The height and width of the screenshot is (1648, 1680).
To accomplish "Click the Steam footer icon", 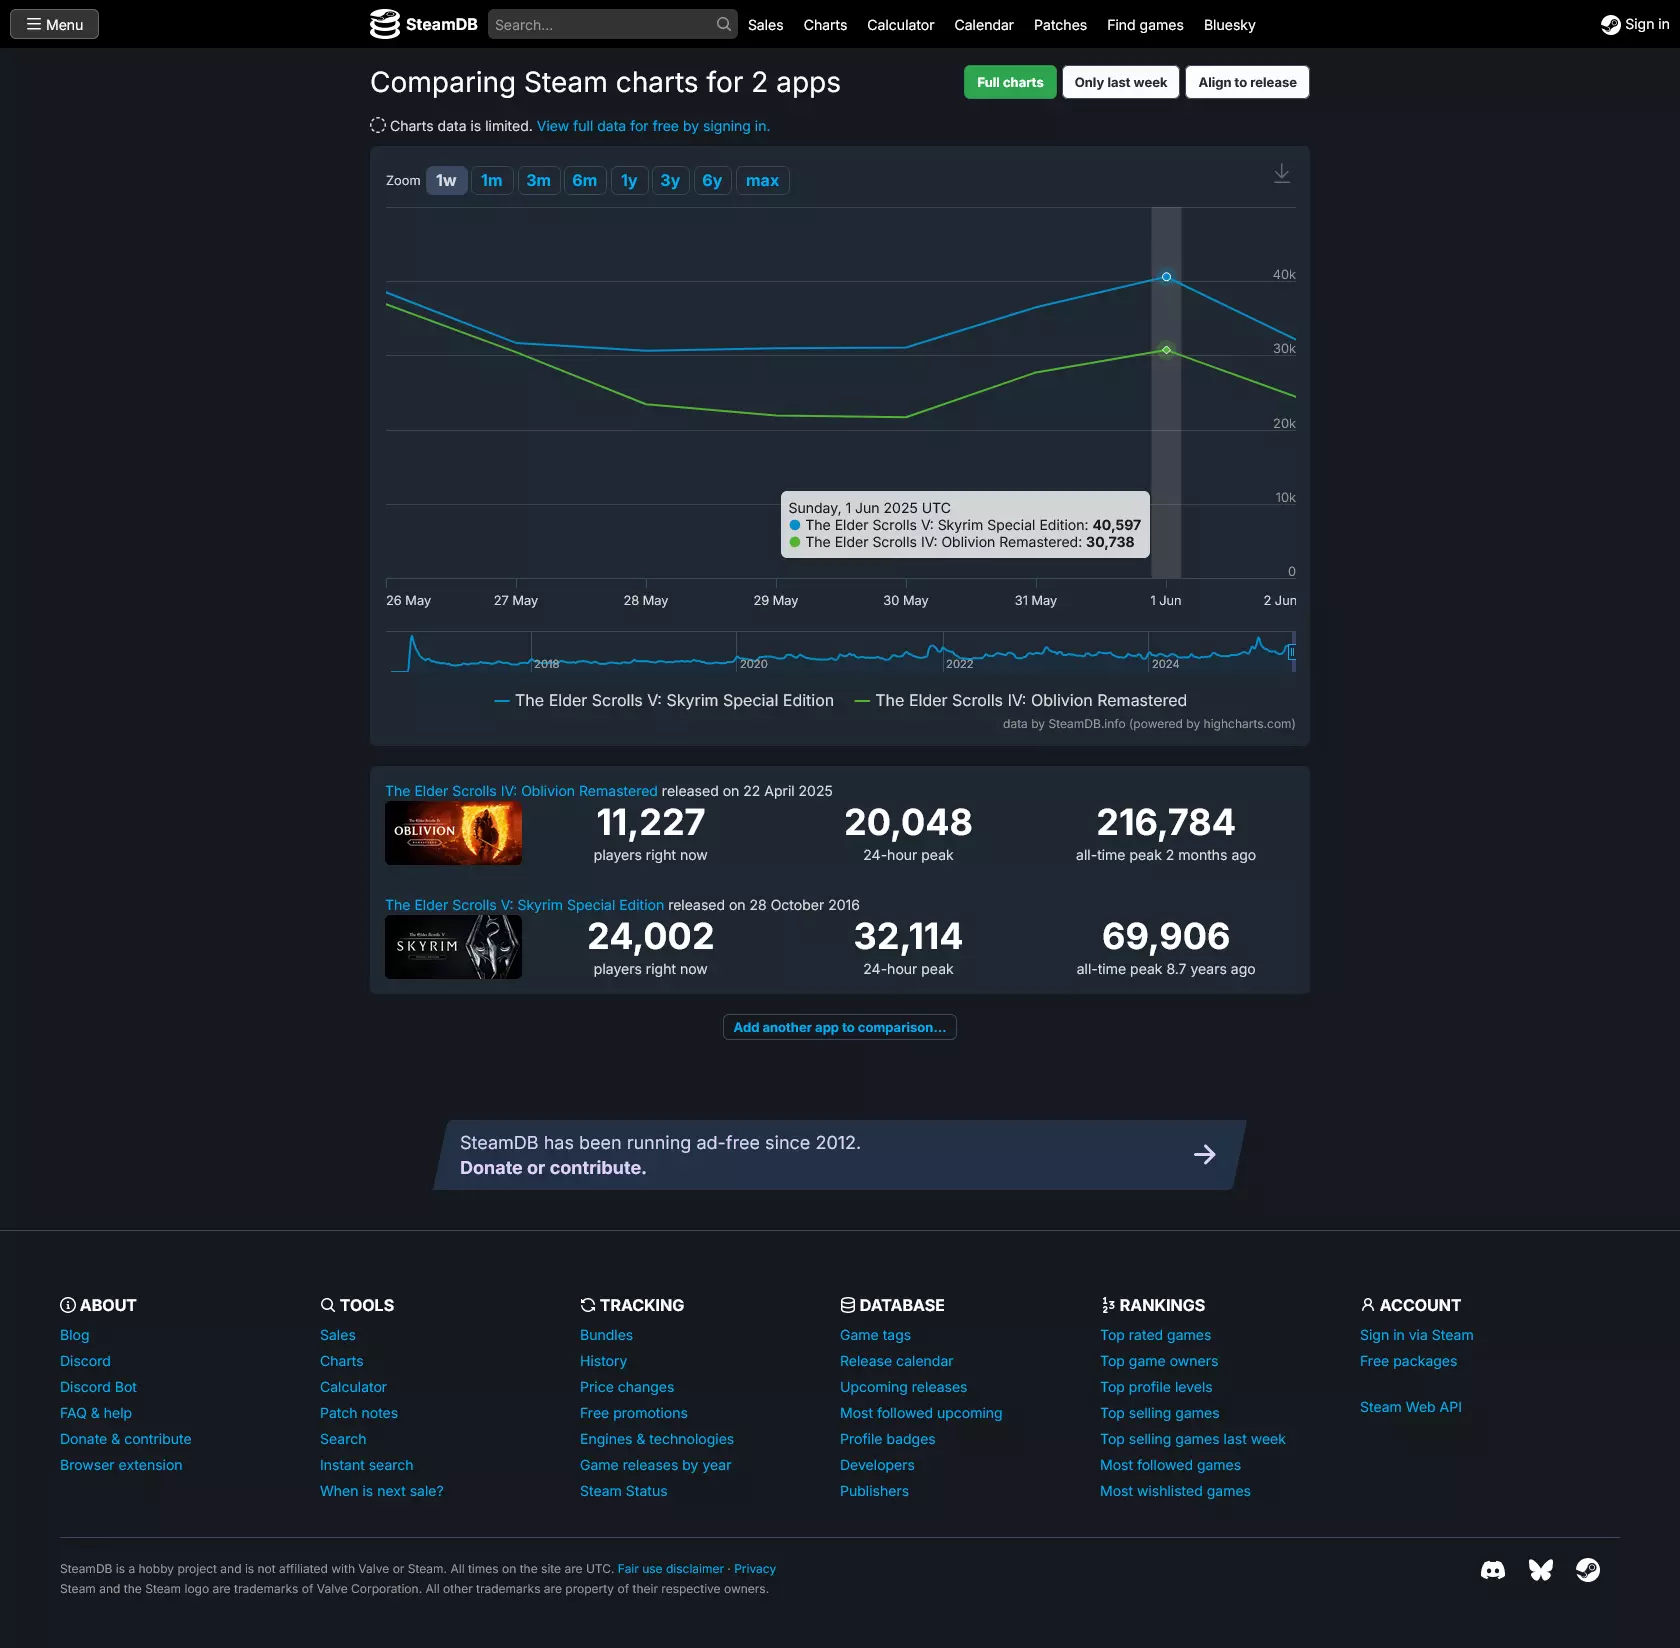I will [x=1587, y=1570].
